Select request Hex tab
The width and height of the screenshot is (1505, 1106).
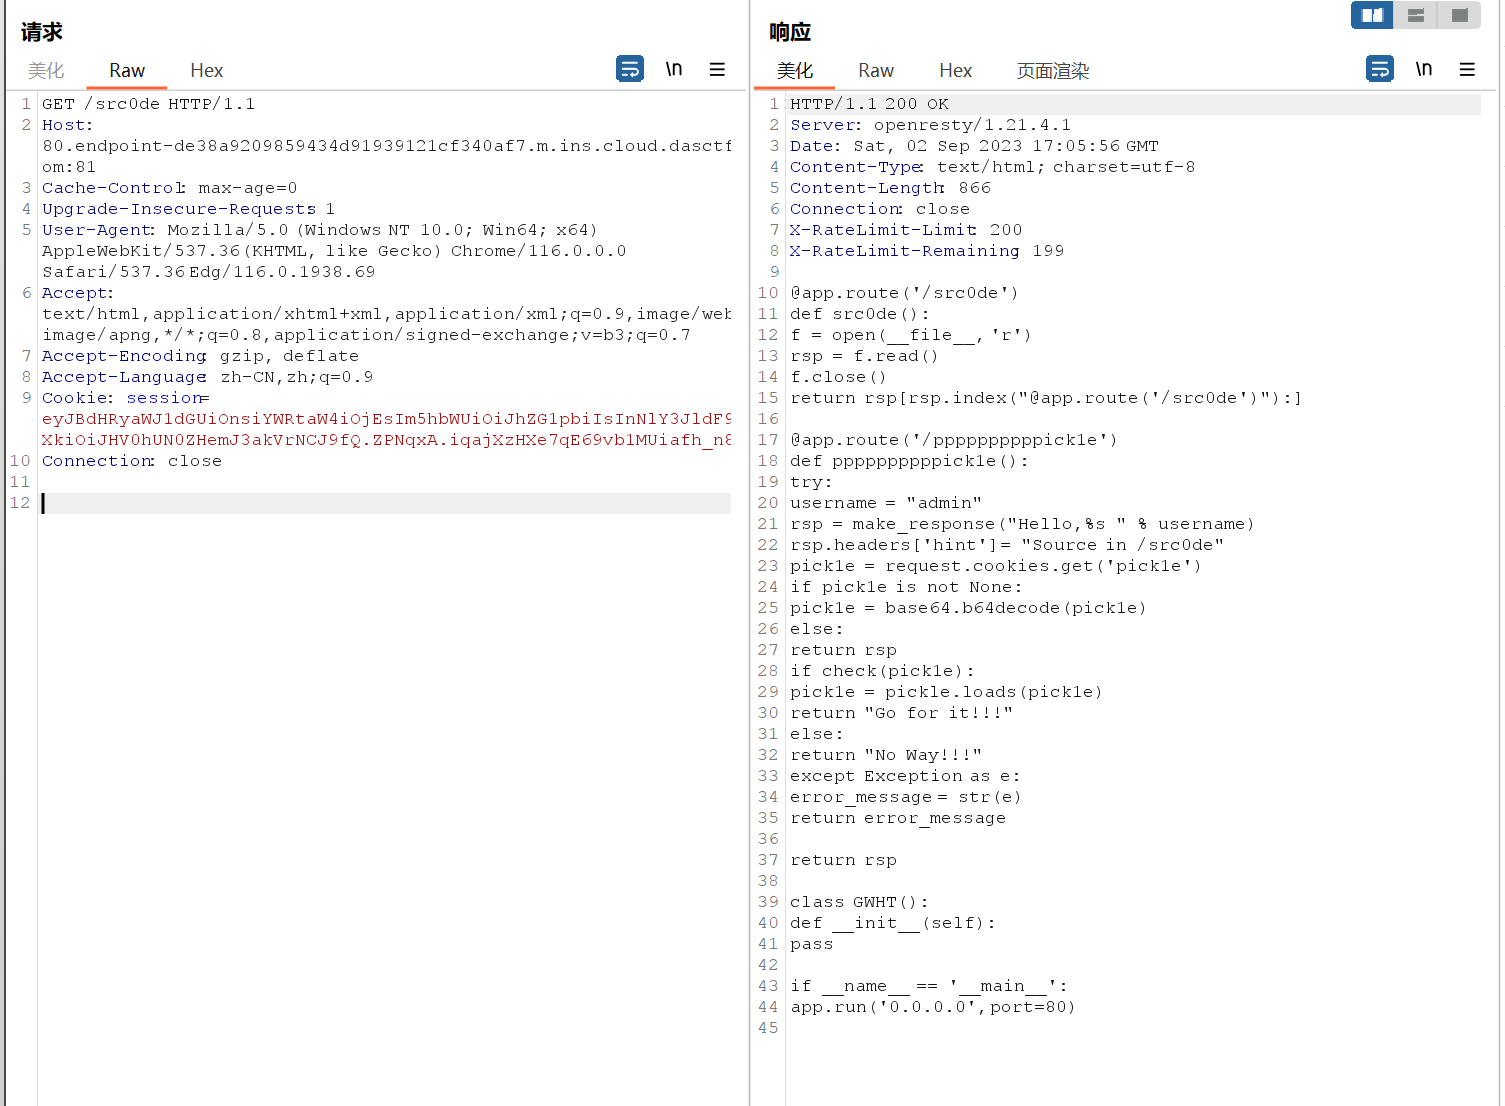(x=206, y=70)
